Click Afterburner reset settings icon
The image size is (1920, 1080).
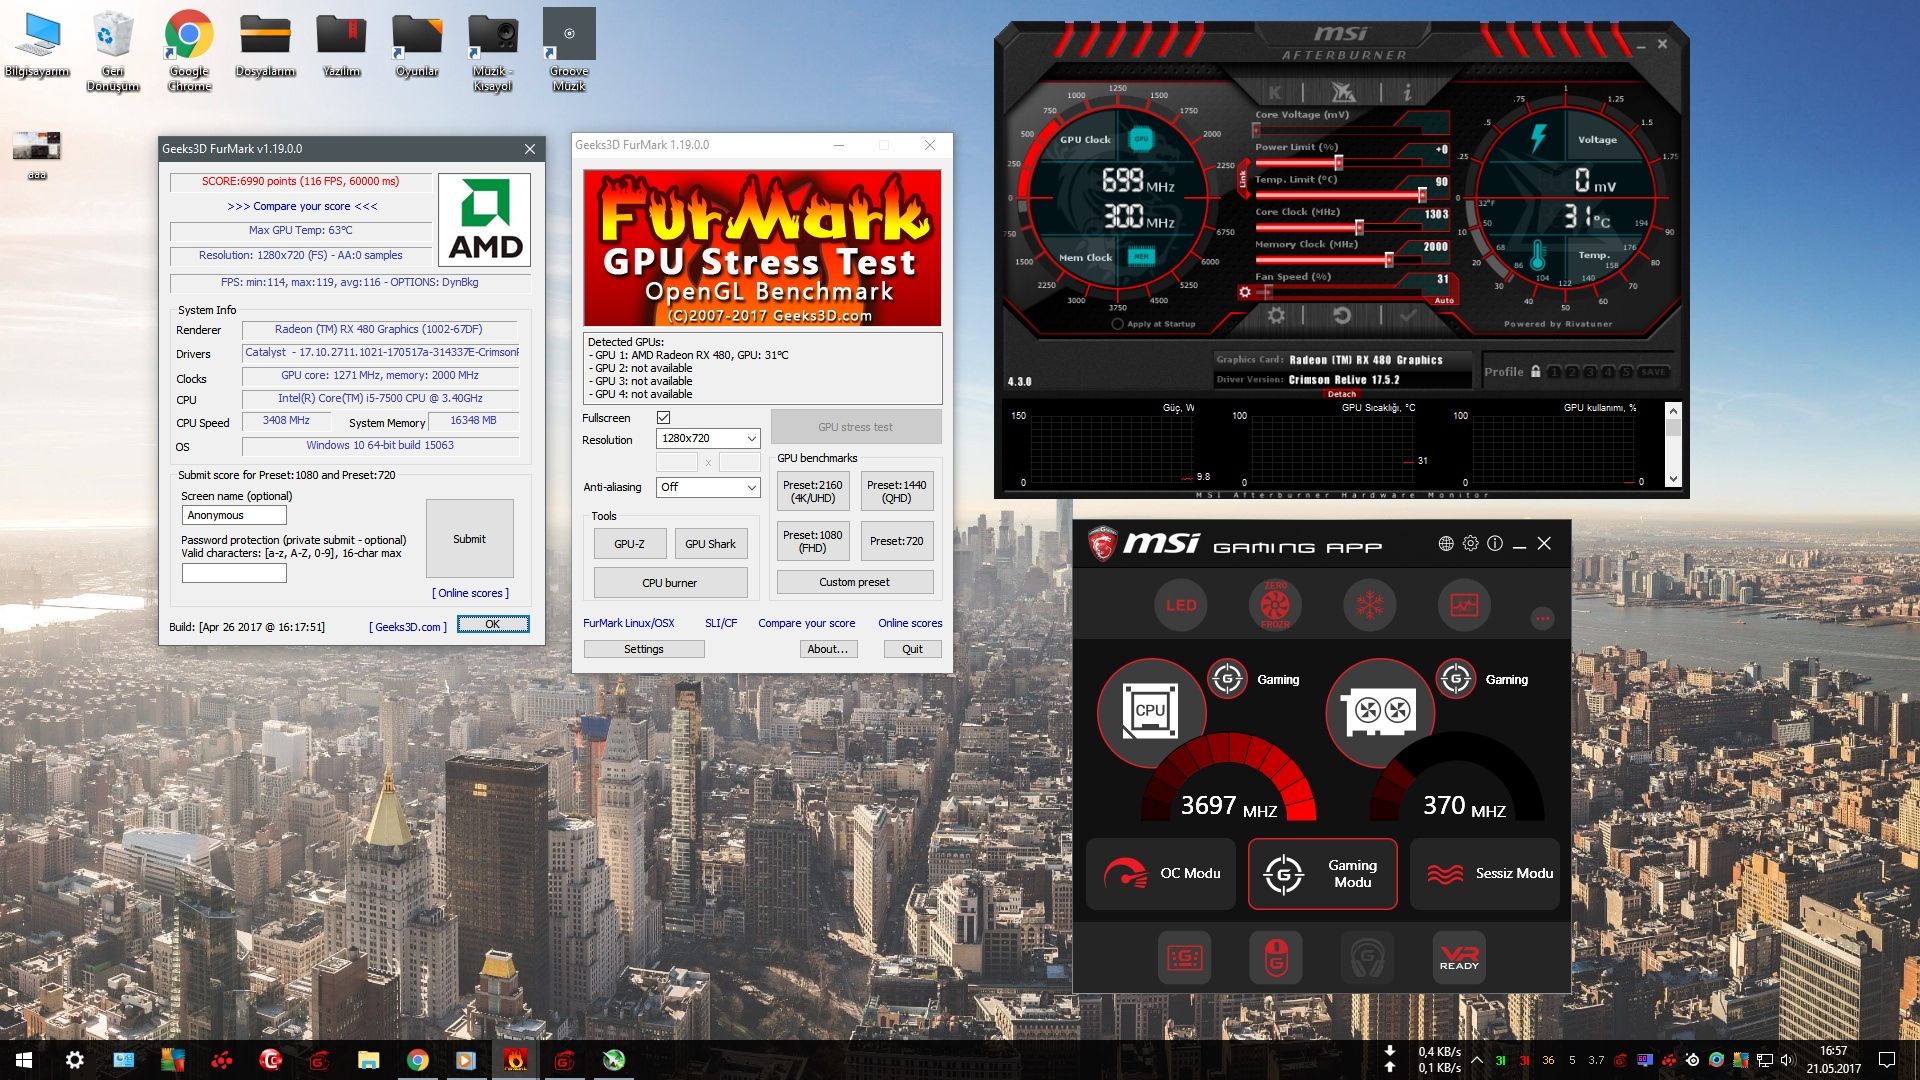click(1342, 316)
